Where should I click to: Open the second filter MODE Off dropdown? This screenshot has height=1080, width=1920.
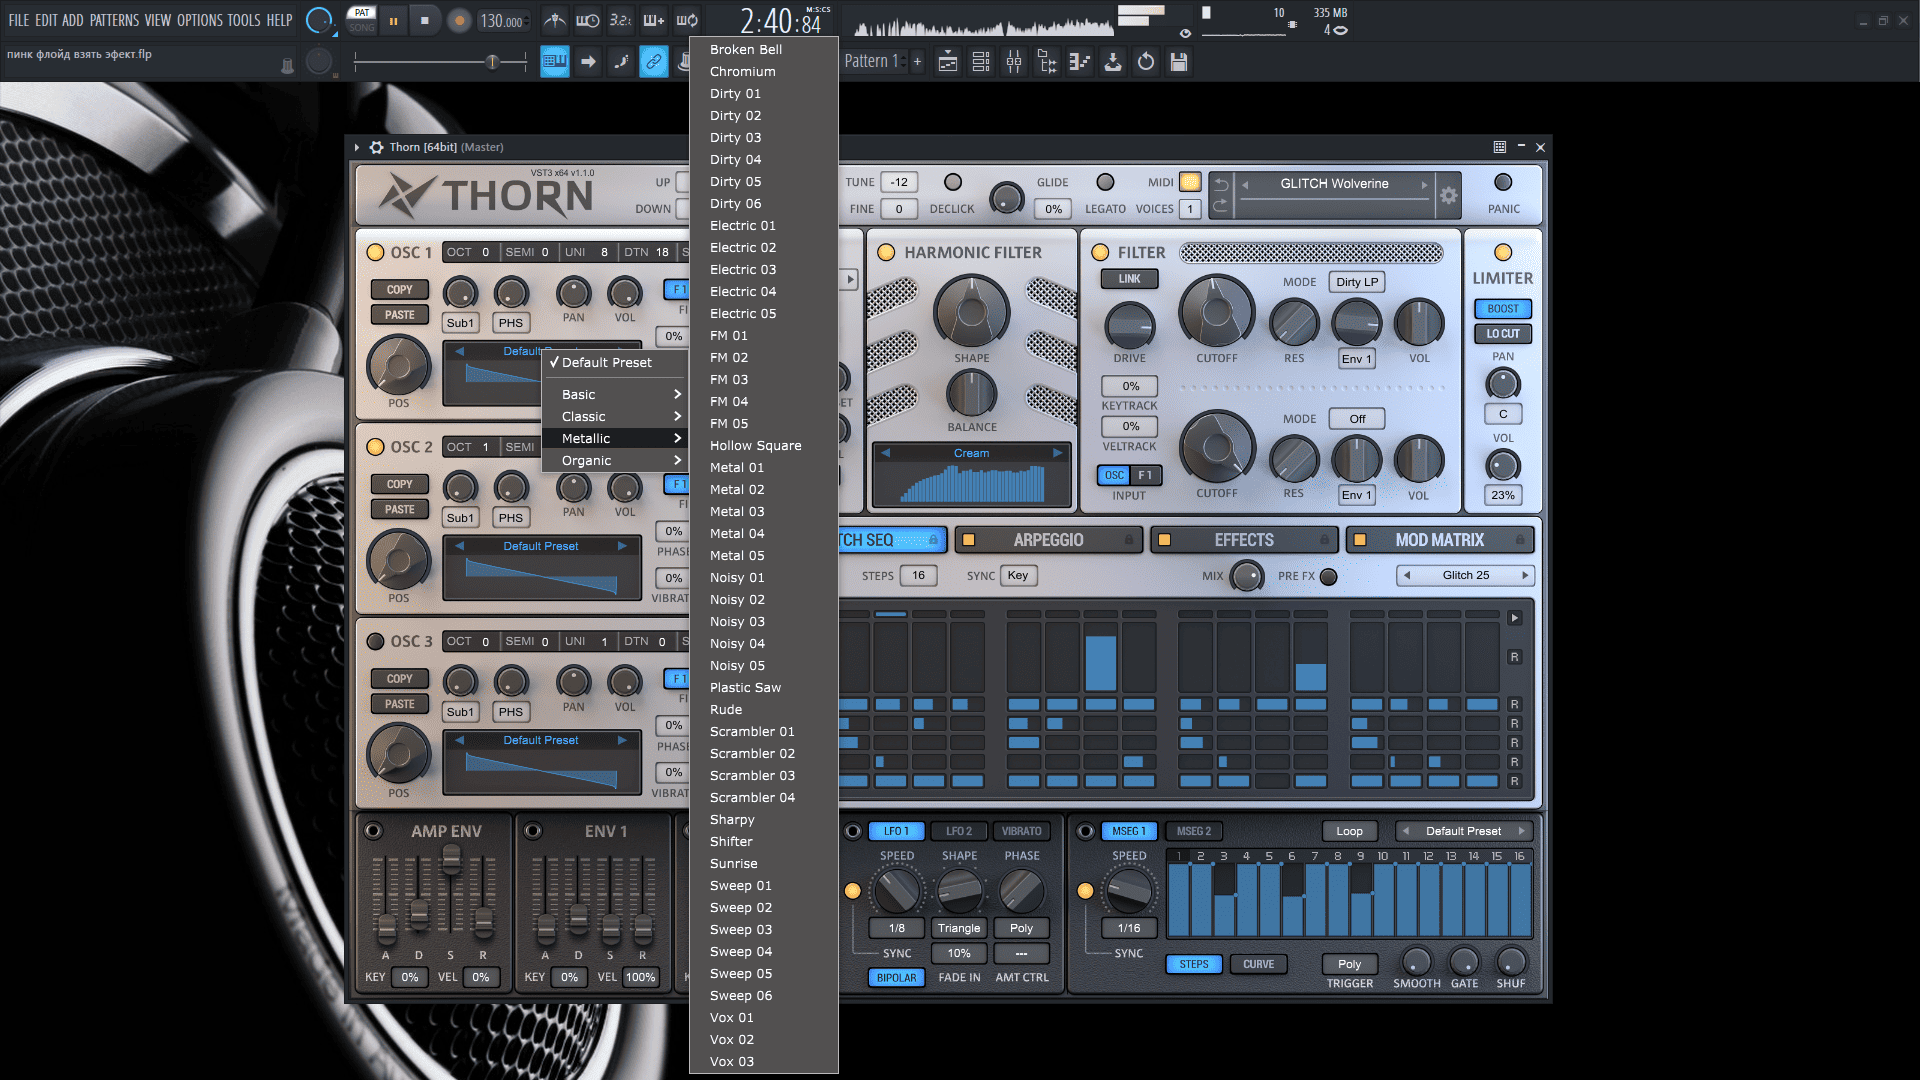click(x=1357, y=419)
